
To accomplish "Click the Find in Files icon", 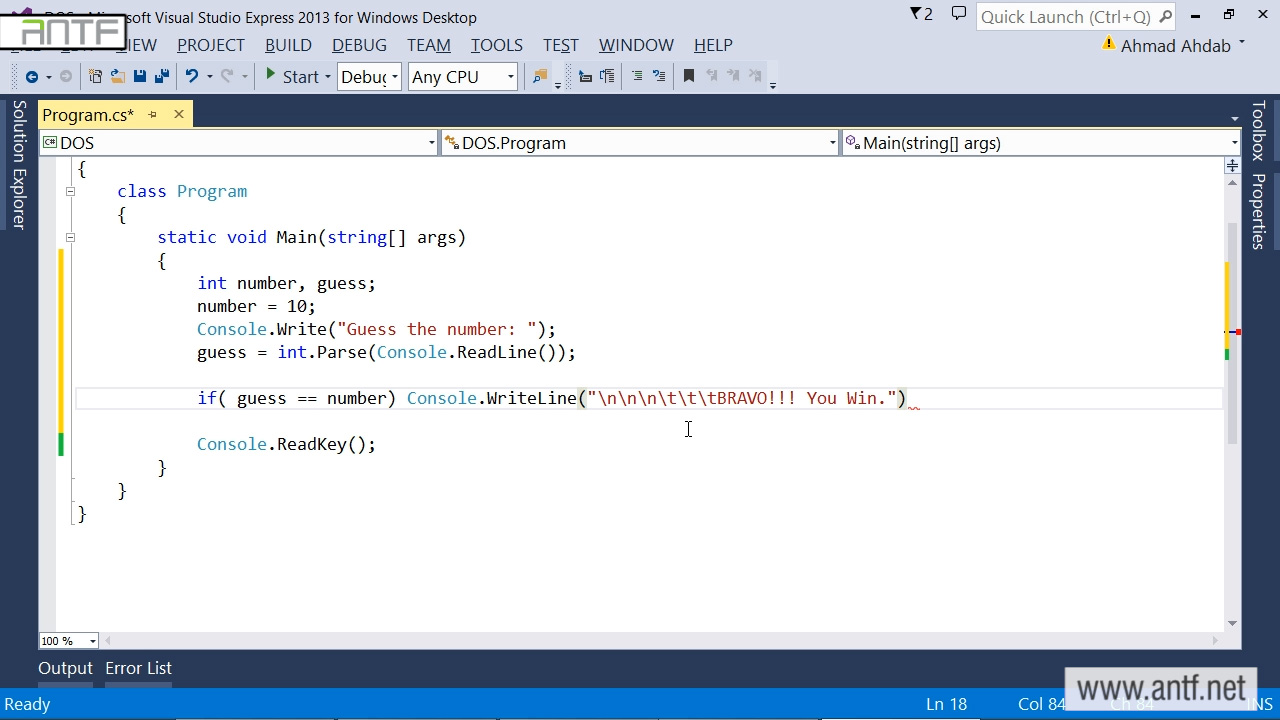I will [540, 77].
